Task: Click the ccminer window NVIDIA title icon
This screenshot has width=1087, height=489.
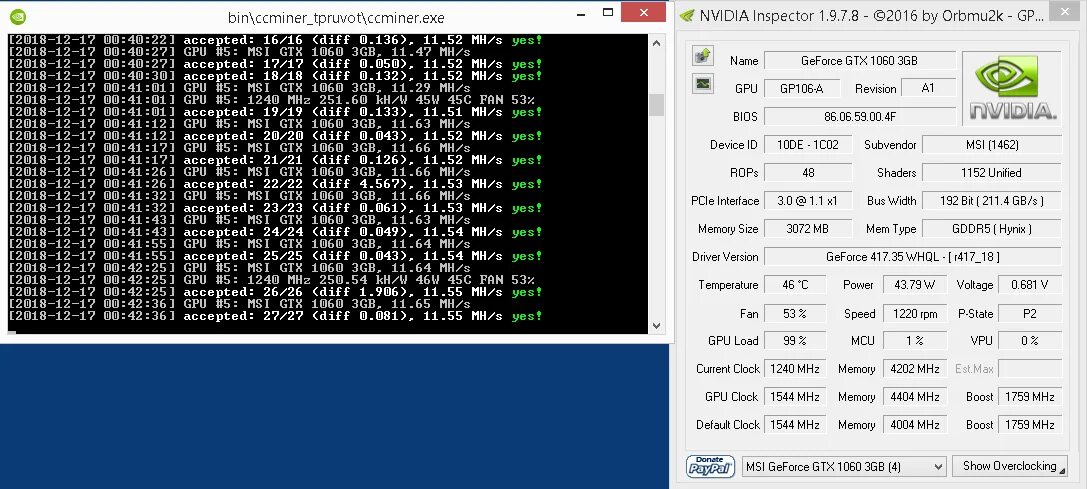Action: [x=18, y=17]
